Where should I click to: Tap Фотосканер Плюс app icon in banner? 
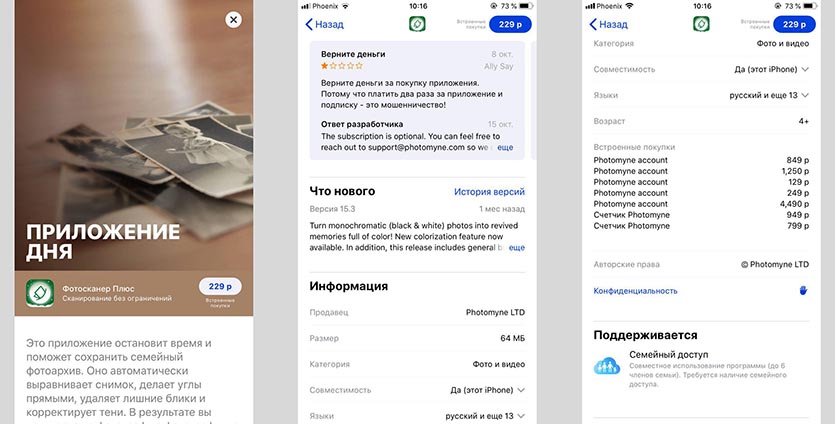point(40,293)
